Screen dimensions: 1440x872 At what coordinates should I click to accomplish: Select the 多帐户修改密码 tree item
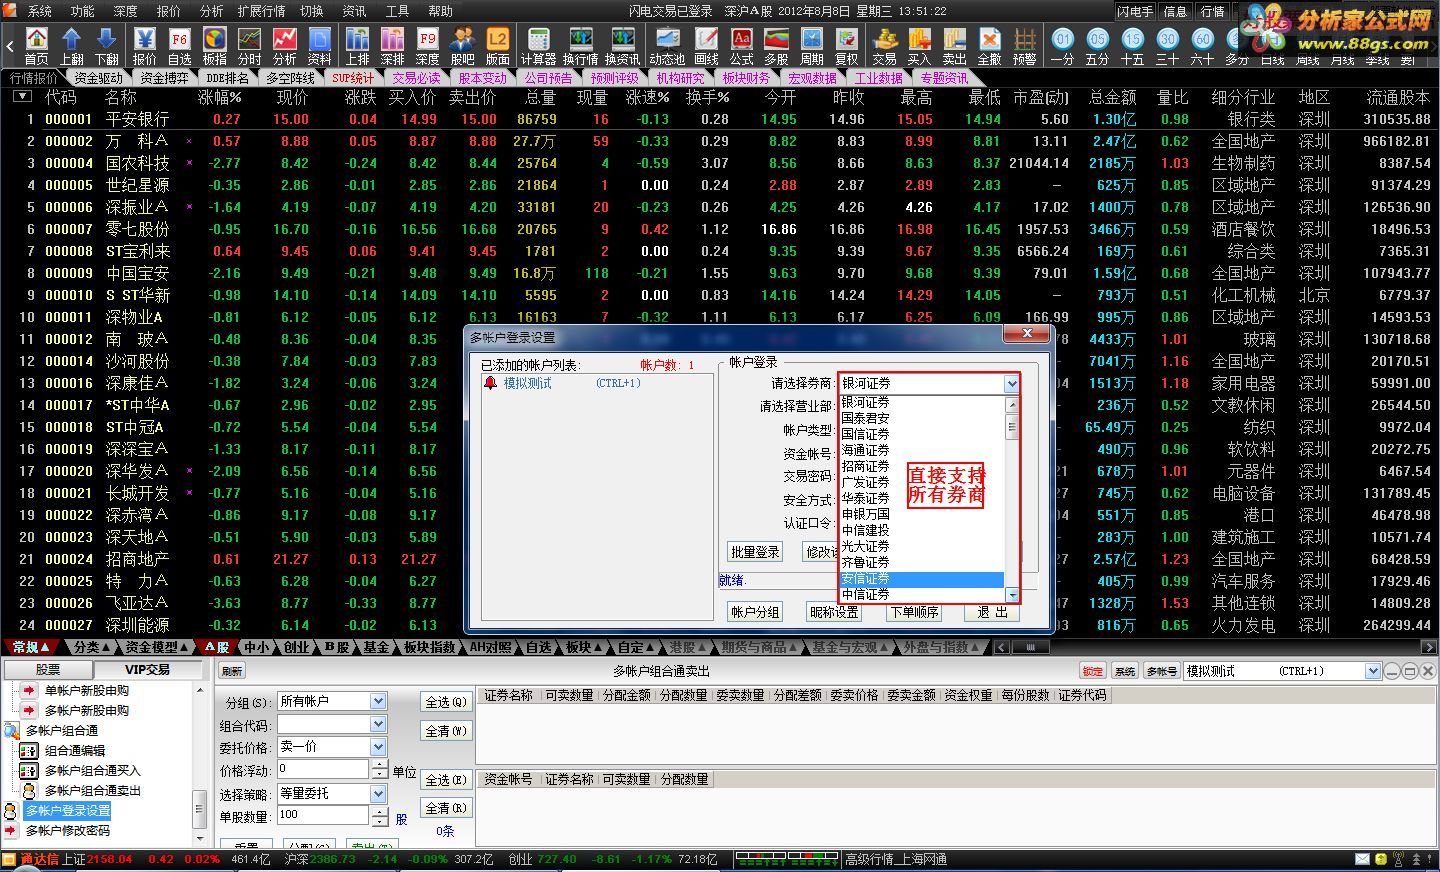[67, 830]
